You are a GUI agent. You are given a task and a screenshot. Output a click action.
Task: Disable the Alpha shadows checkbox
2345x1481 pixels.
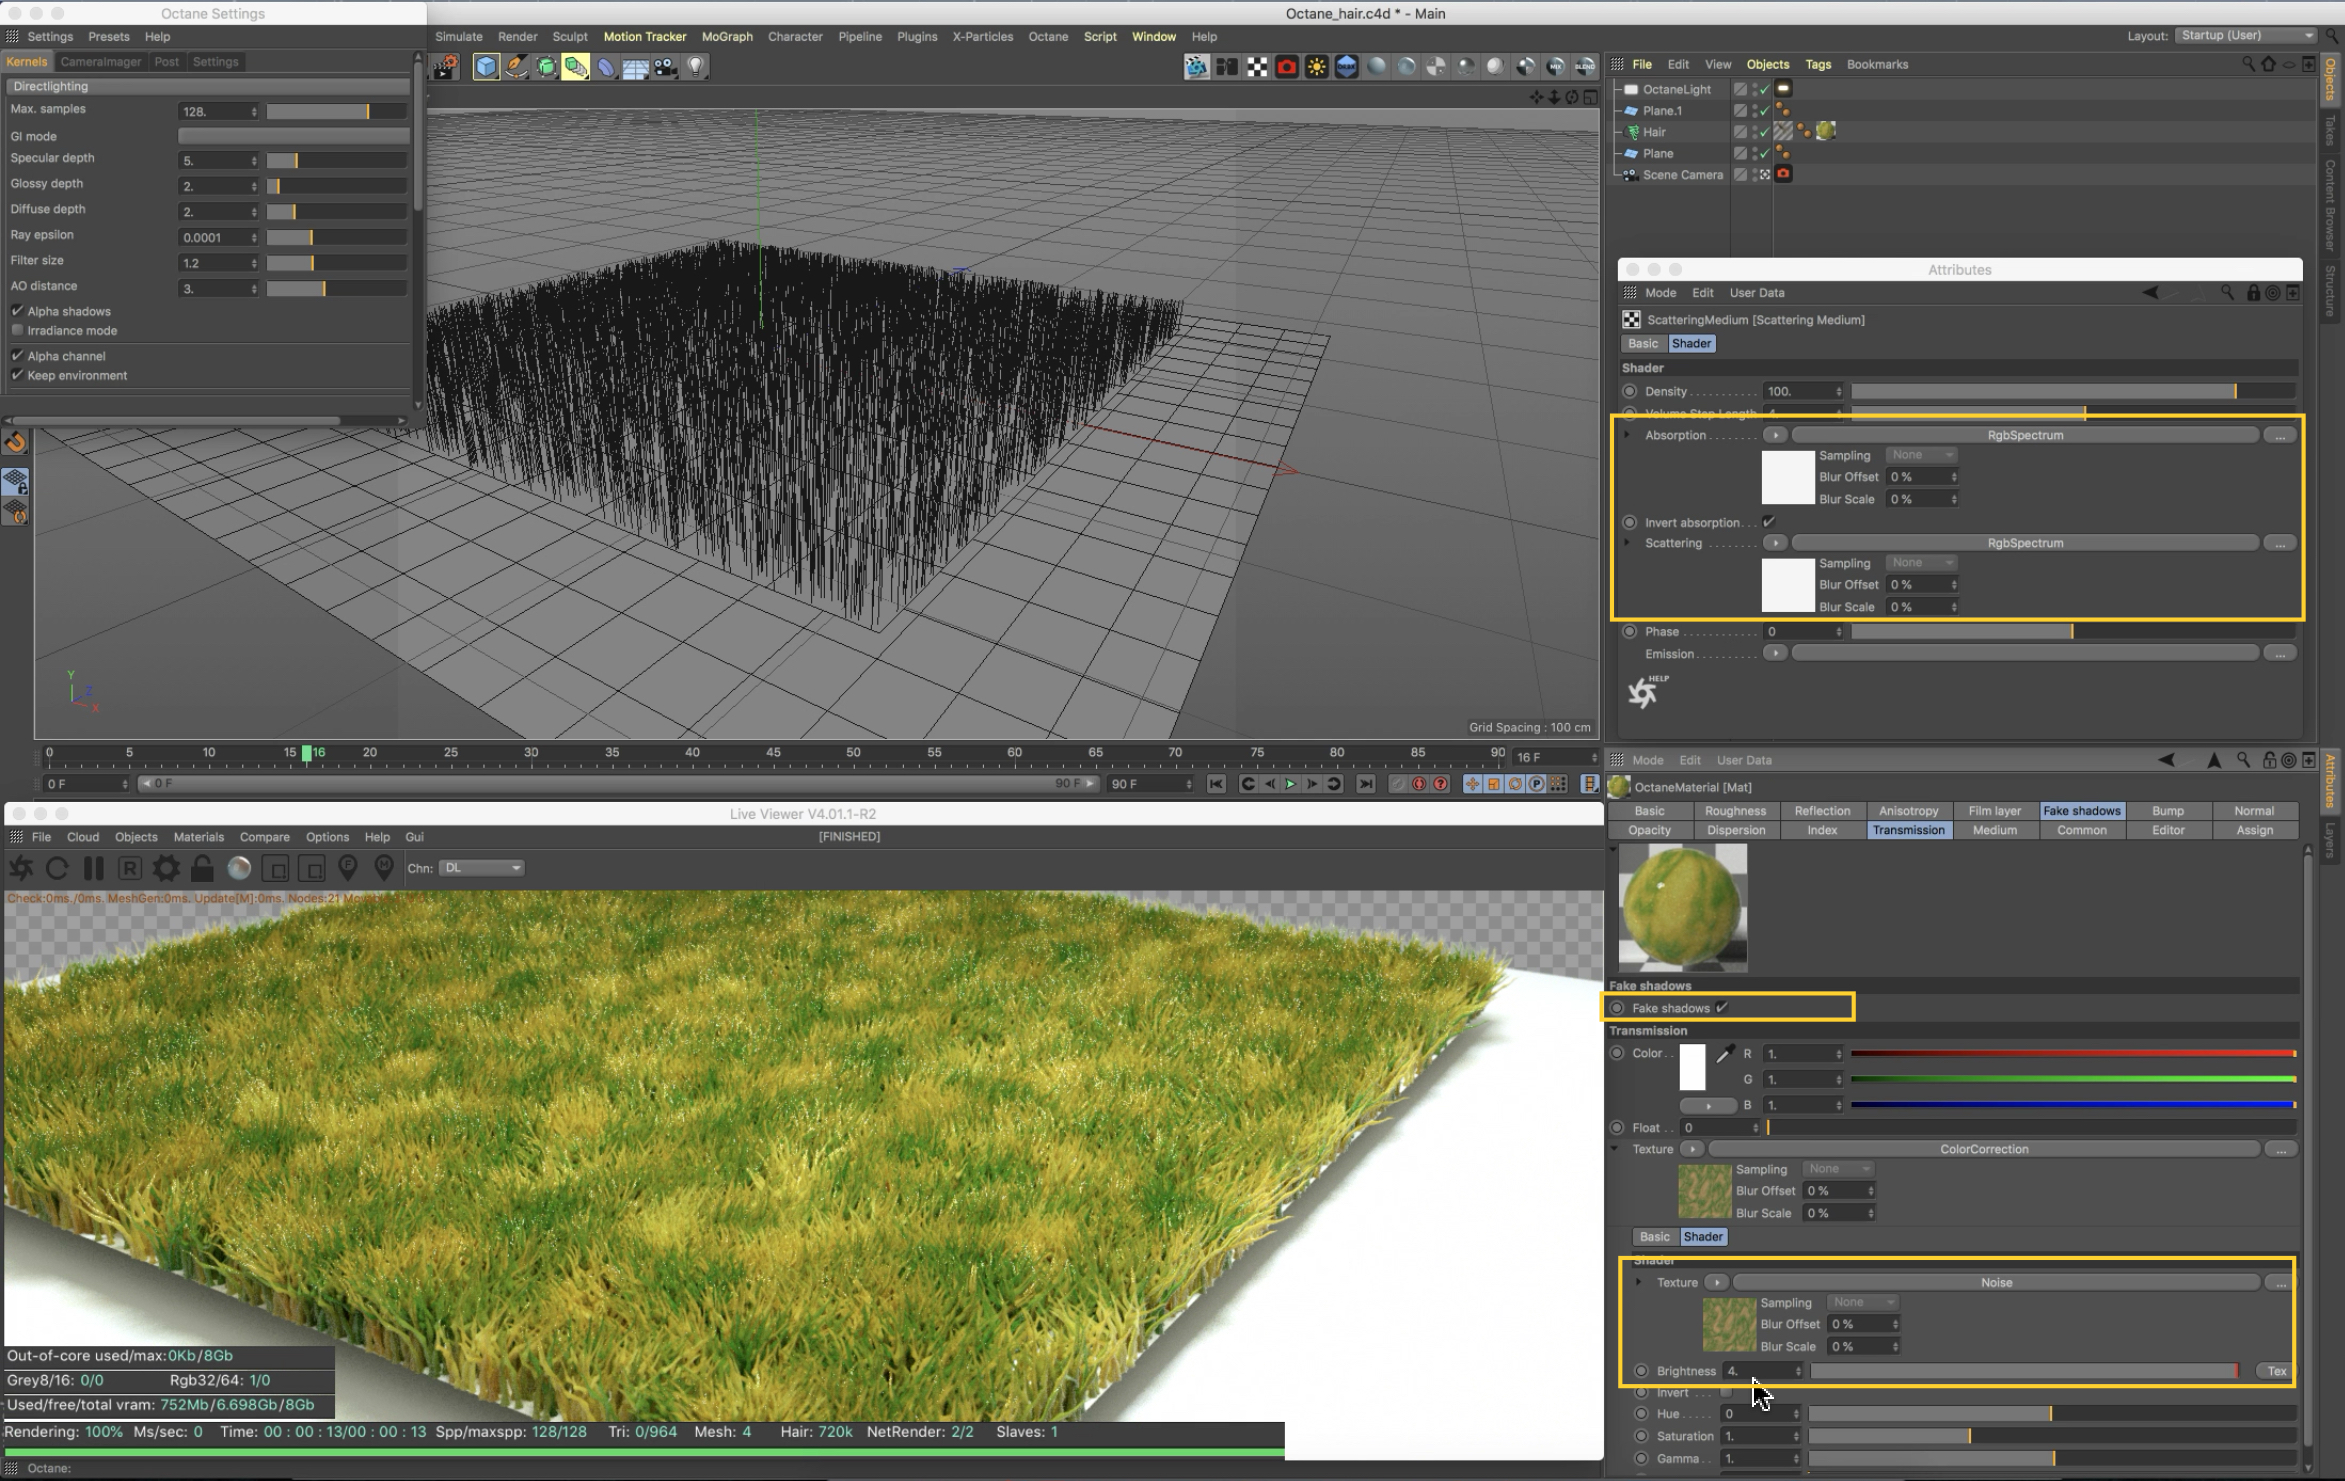[x=17, y=311]
